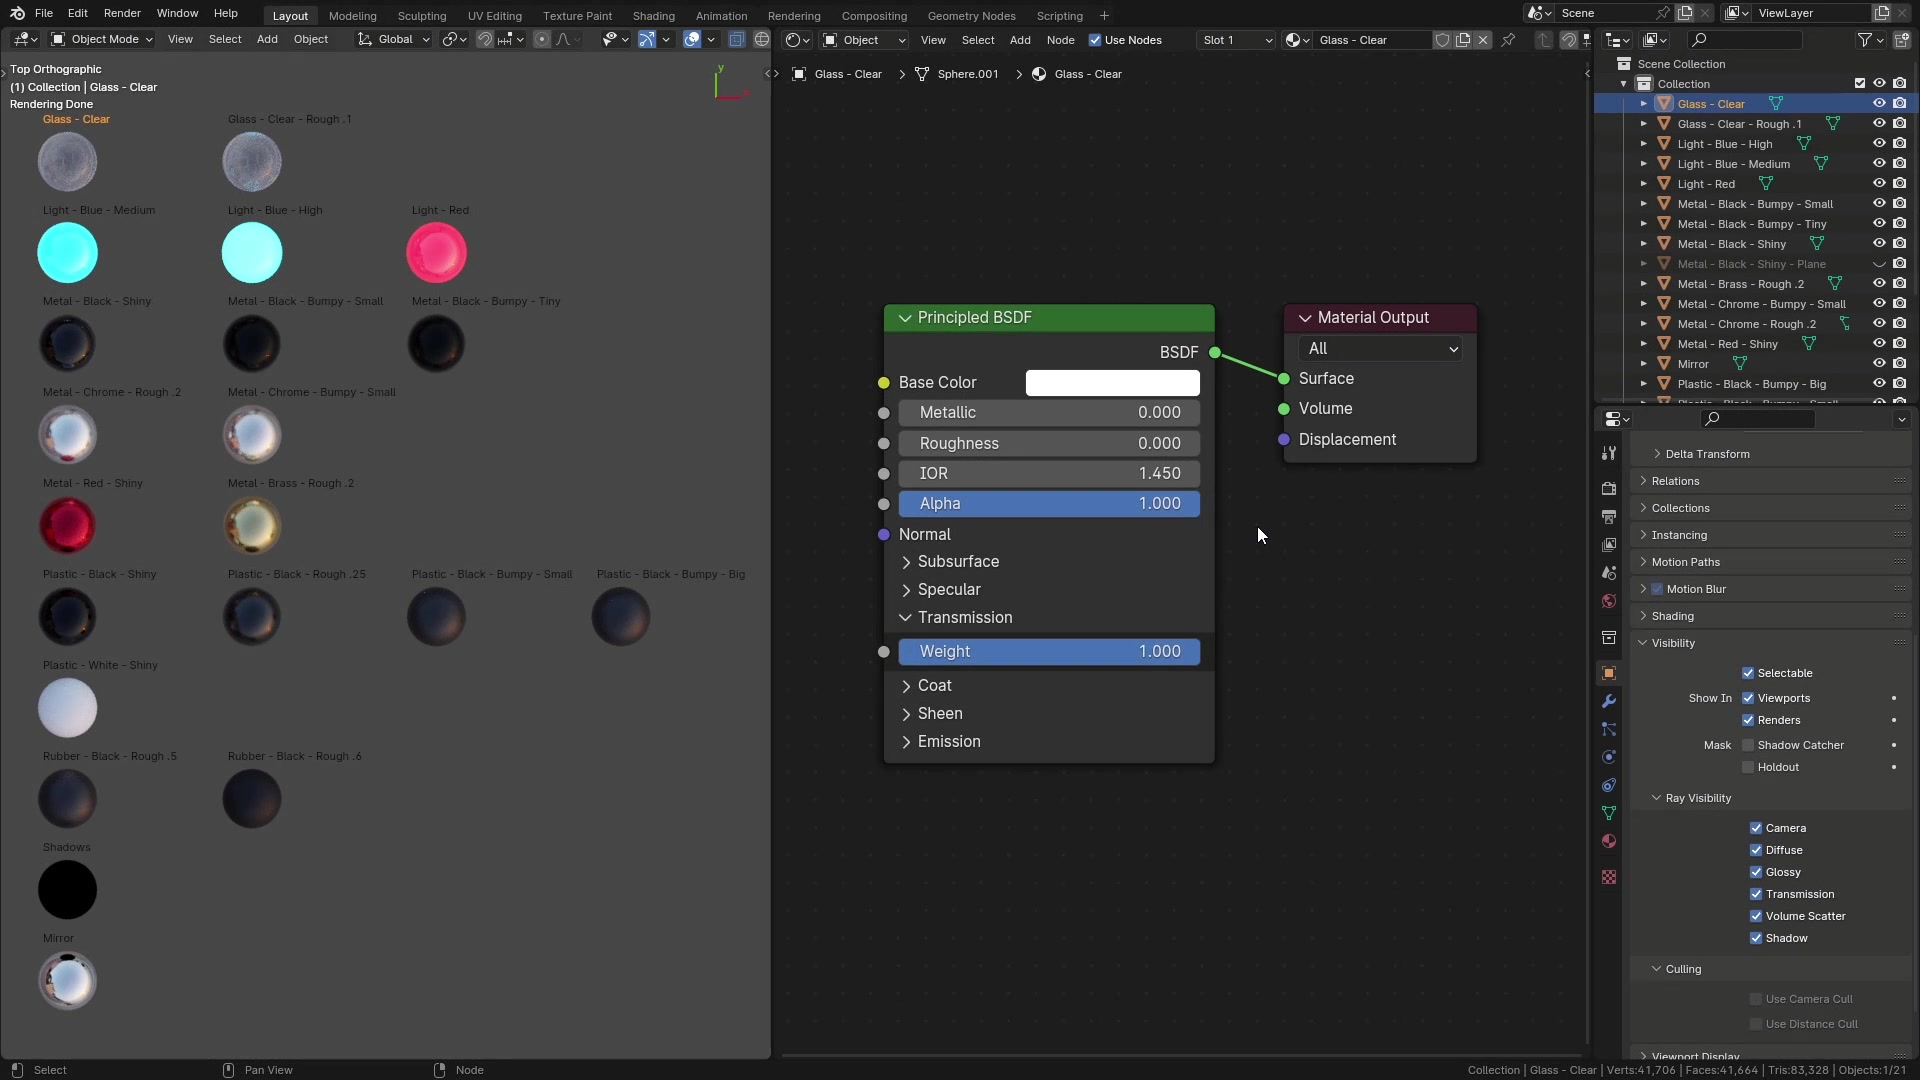Open the View Layer properties tab
Image resolution: width=1920 pixels, height=1080 pixels.
tap(1609, 545)
